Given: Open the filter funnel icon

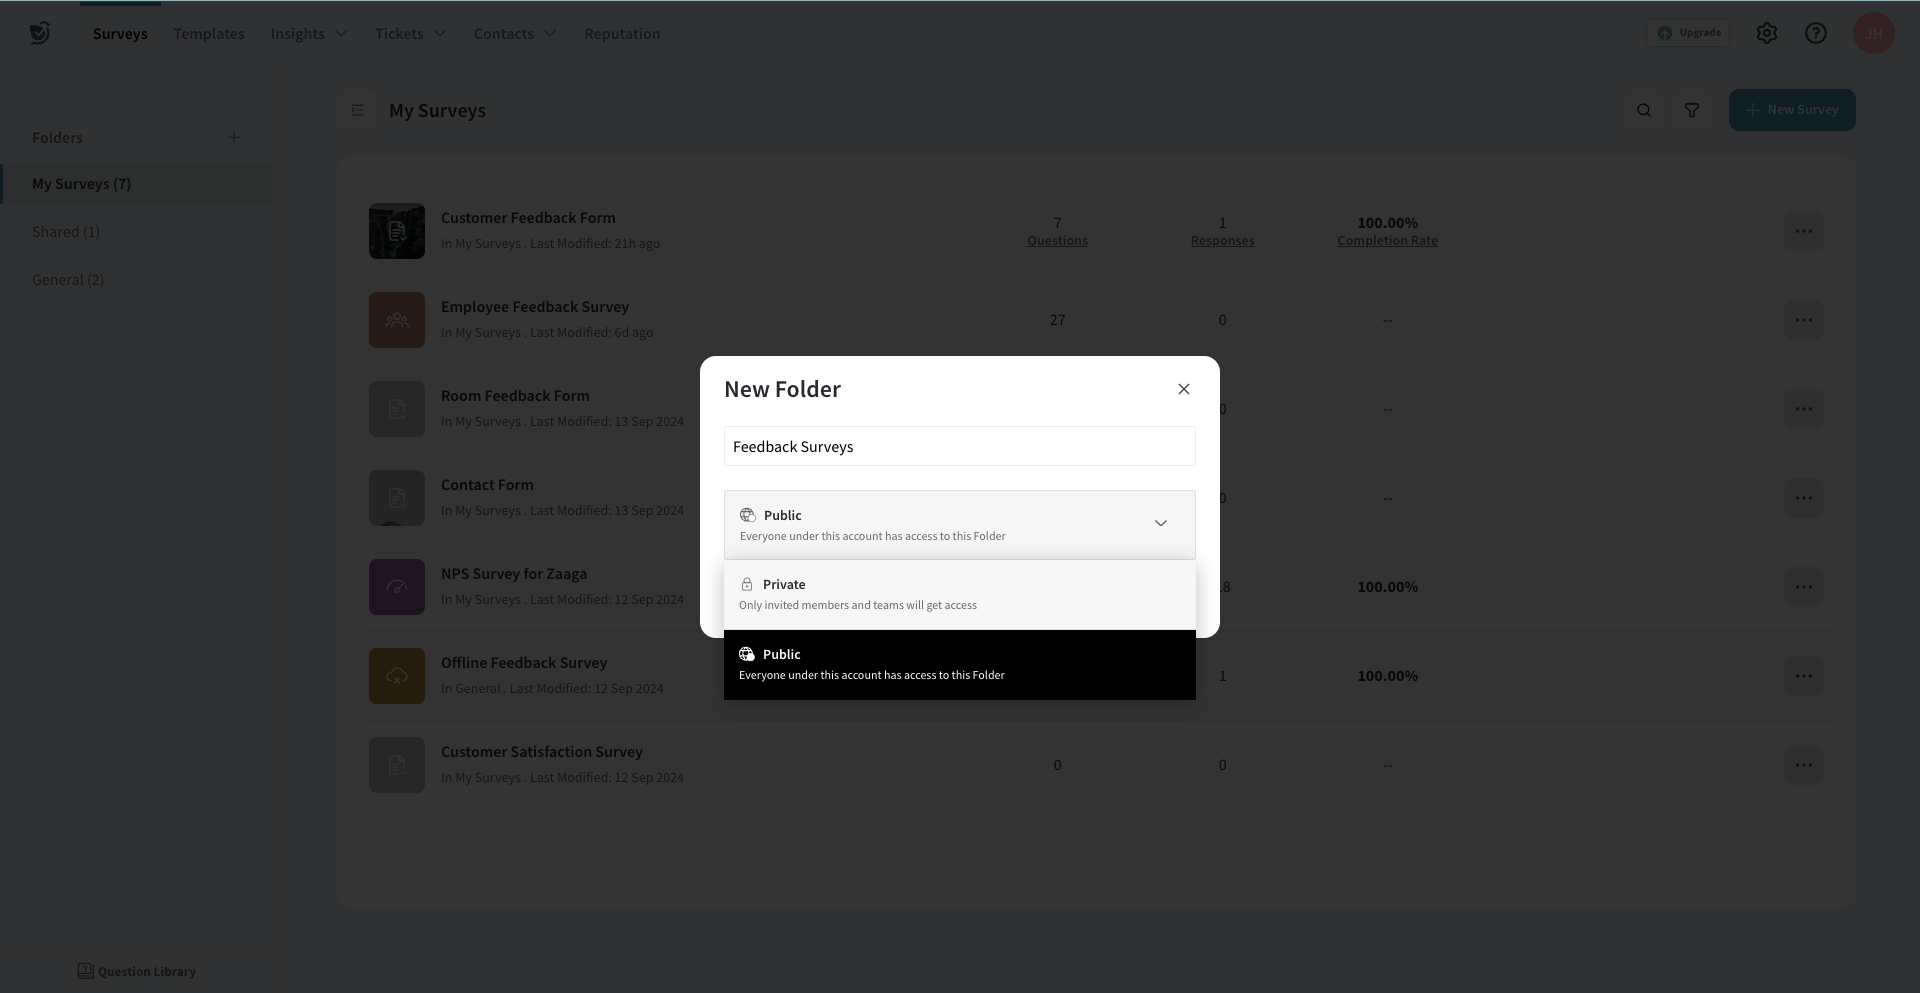Looking at the screenshot, I should point(1692,110).
